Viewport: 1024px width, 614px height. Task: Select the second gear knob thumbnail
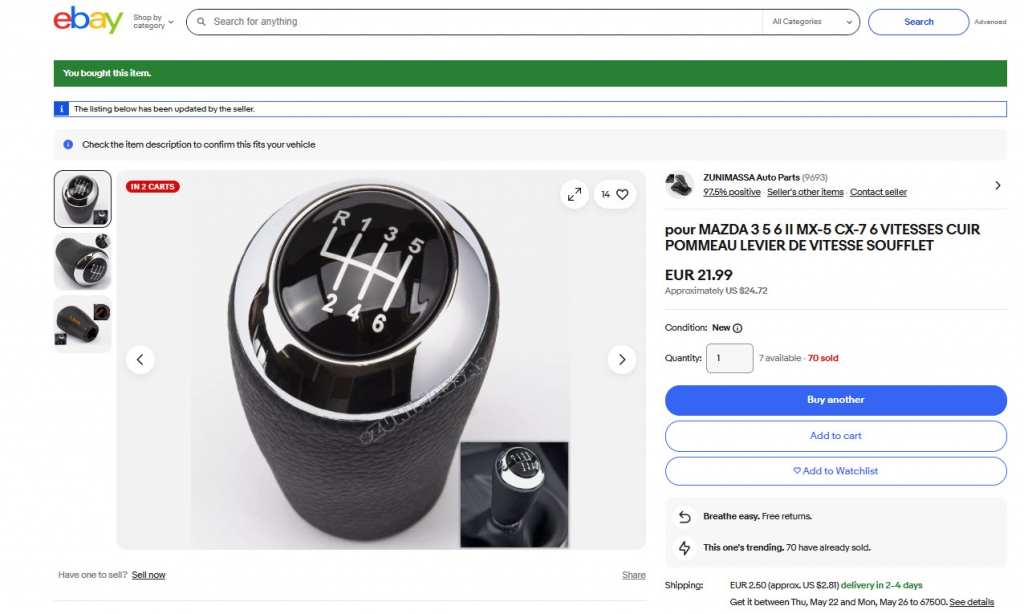[82, 261]
